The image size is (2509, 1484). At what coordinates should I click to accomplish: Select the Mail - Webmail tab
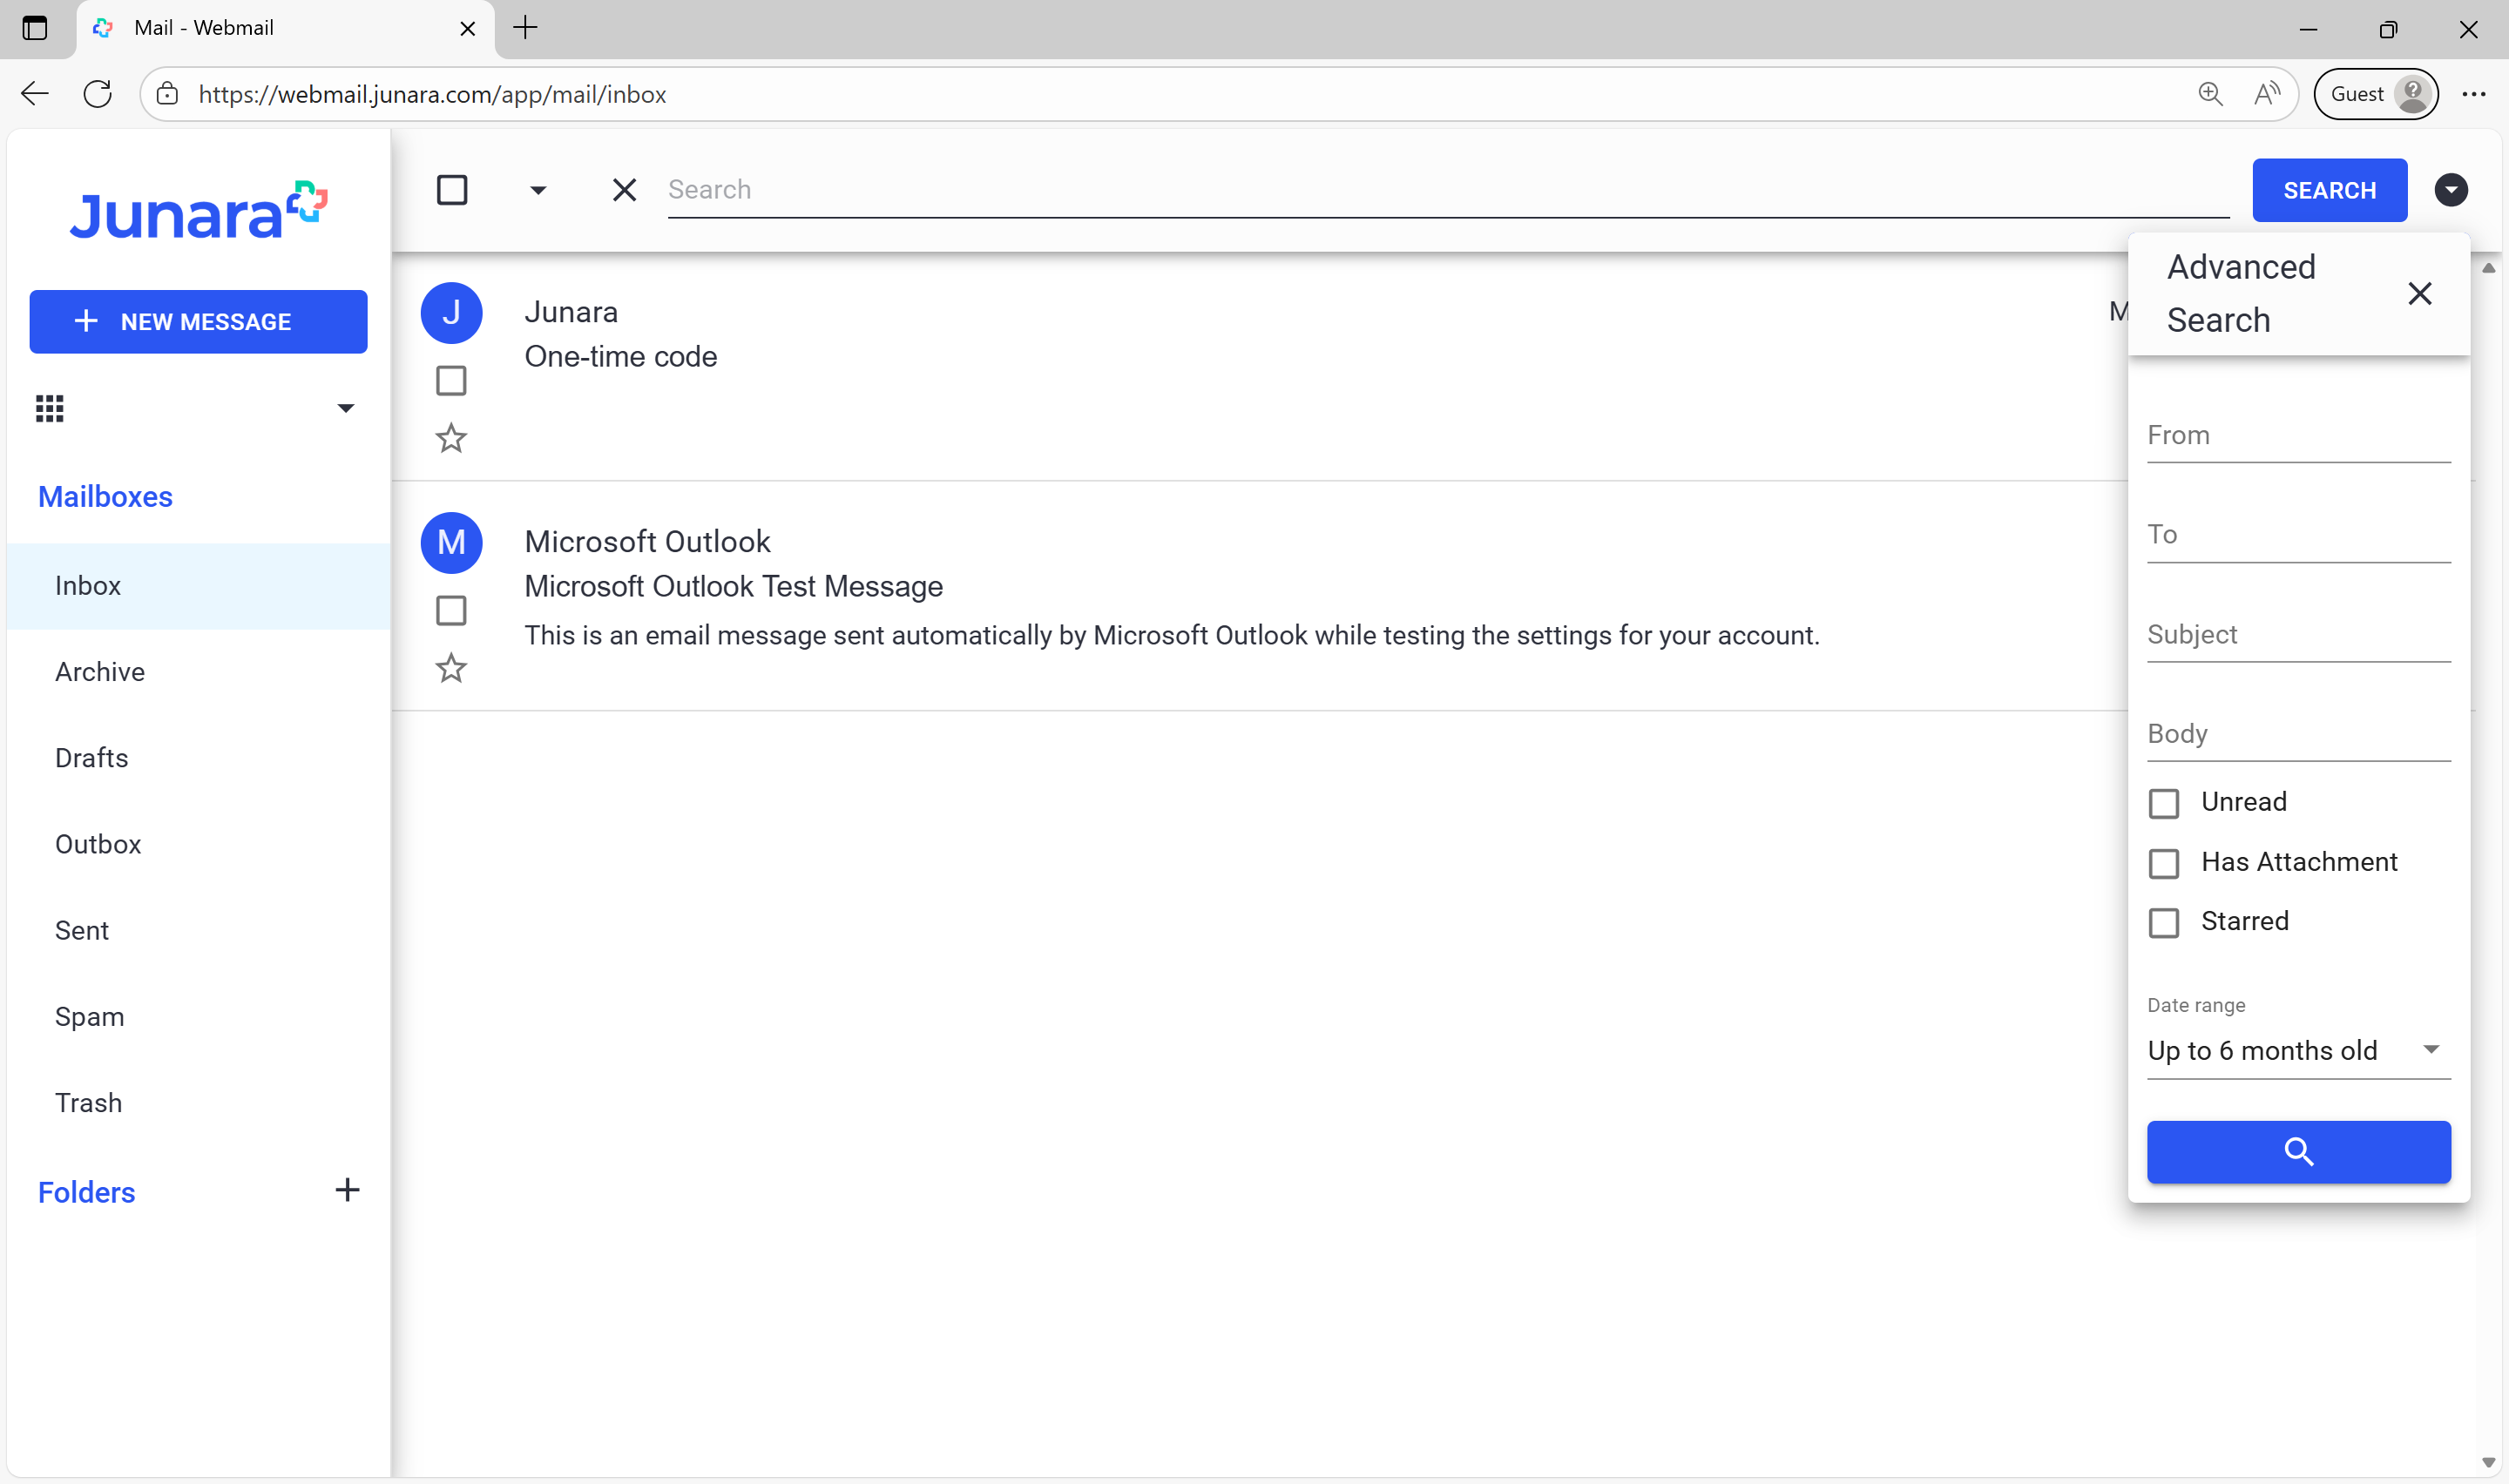285,29
